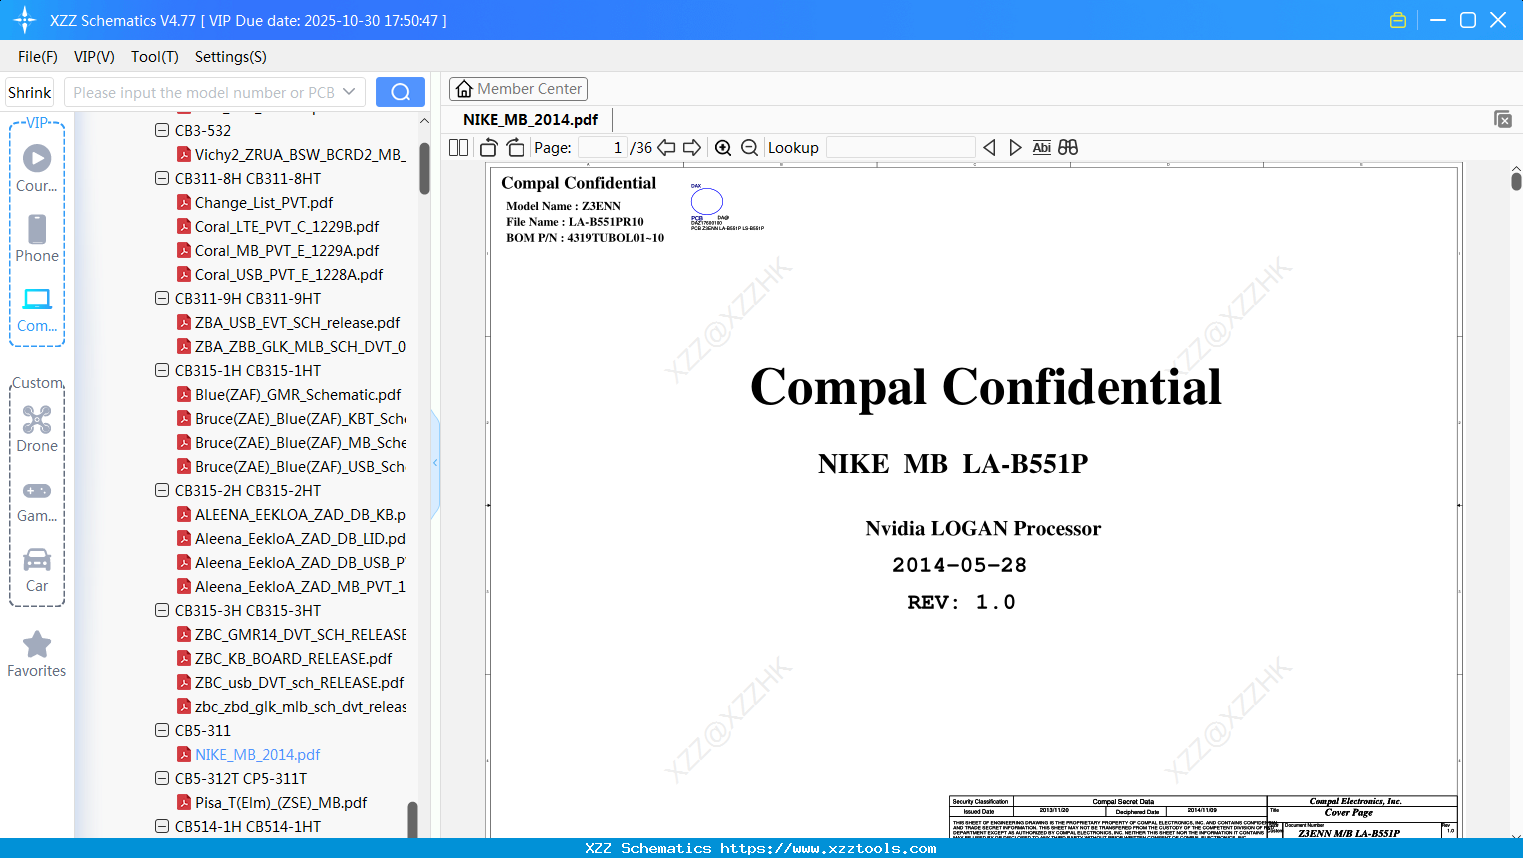Open the model number dropdown arrow

coord(349,92)
